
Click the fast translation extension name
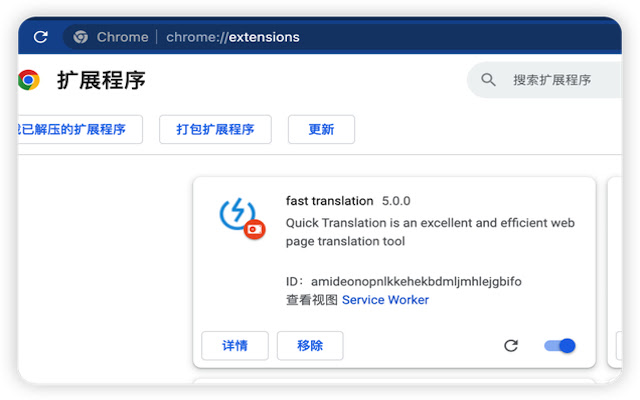(329, 201)
